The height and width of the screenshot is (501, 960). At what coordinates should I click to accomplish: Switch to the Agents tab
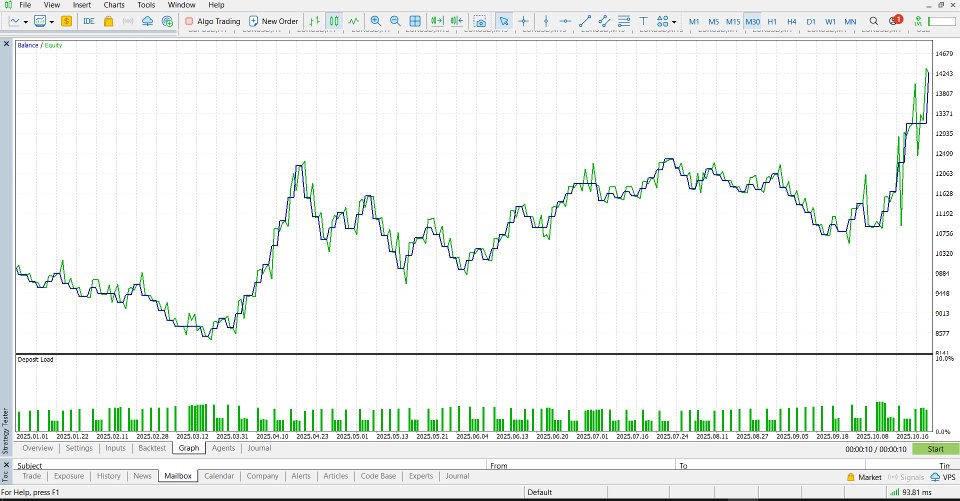[223, 448]
